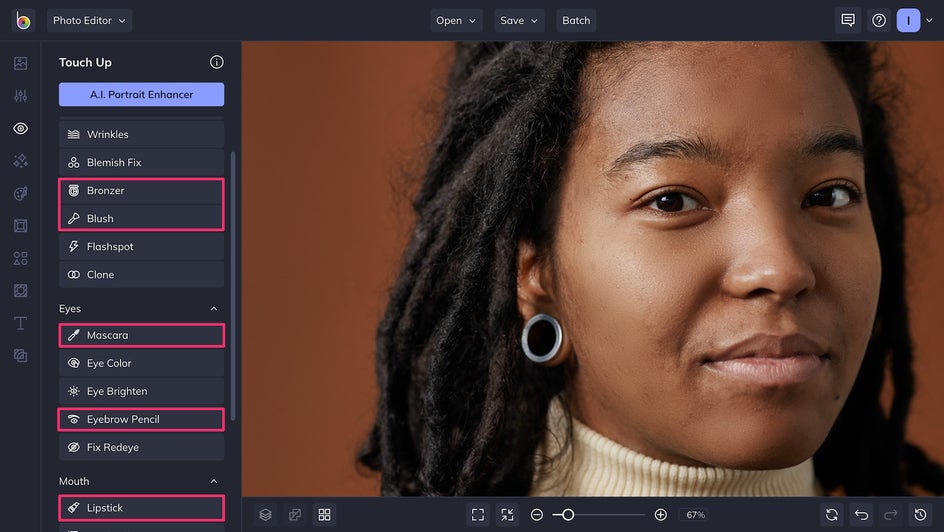Screen dimensions: 944x532
Task: Open the feedback chat icon
Action: pos(848,20)
